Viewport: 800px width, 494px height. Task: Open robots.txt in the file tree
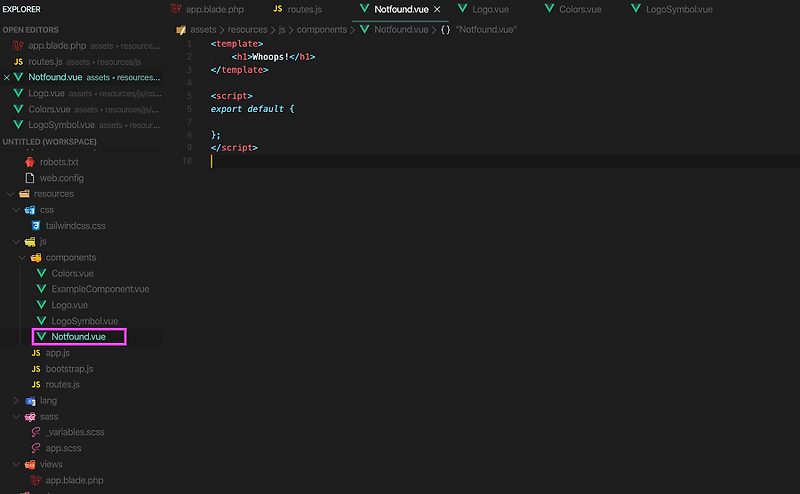(x=59, y=162)
